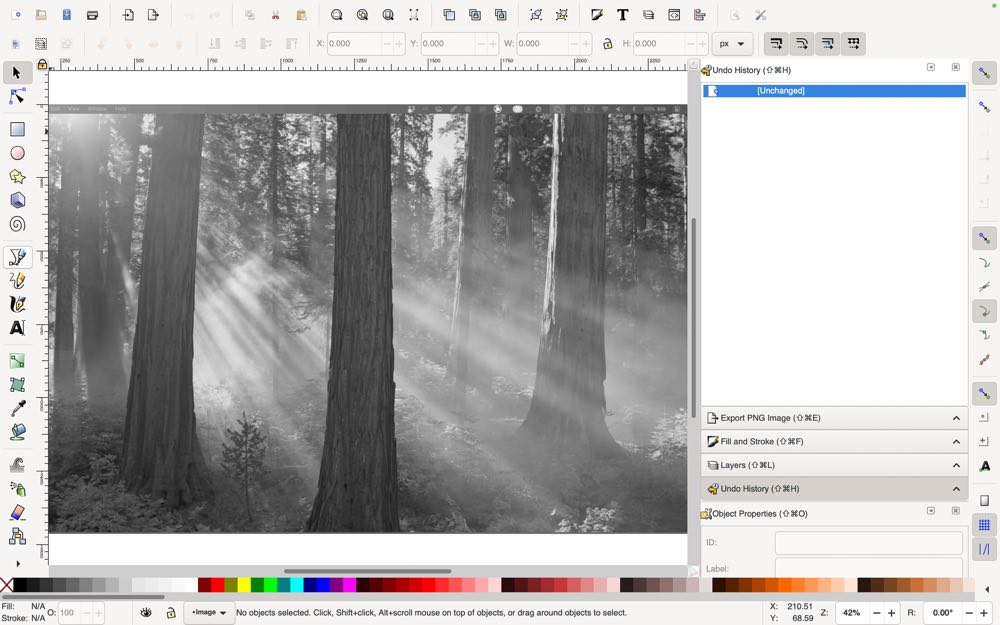The height and width of the screenshot is (625, 1000).
Task: Toggle current layer visibility eye
Action: click(x=145, y=612)
